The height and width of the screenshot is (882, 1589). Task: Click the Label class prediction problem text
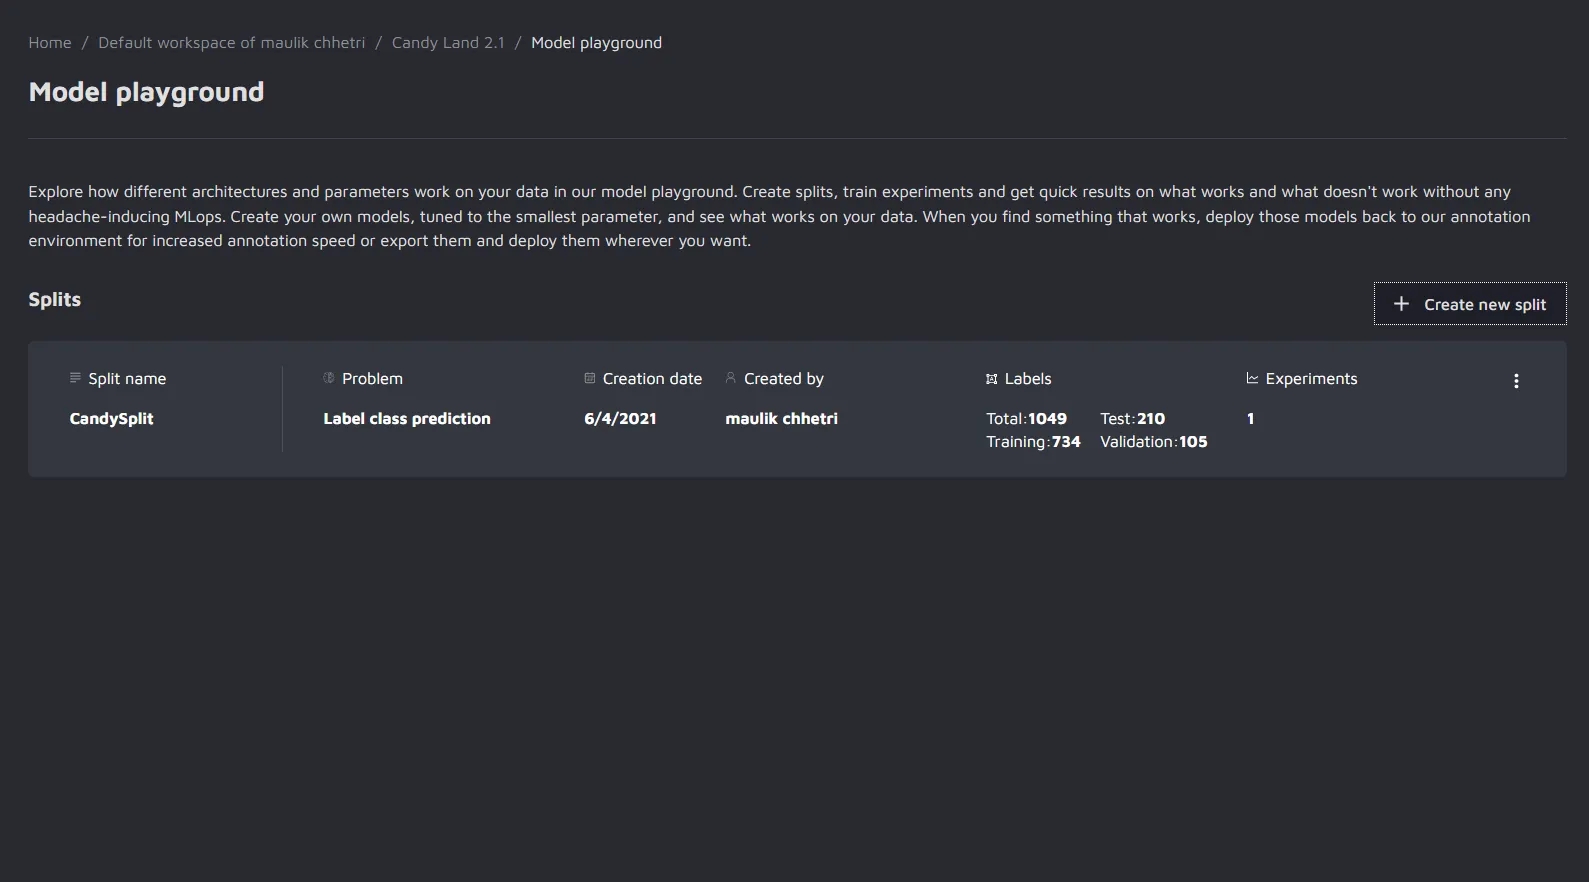[x=407, y=419]
